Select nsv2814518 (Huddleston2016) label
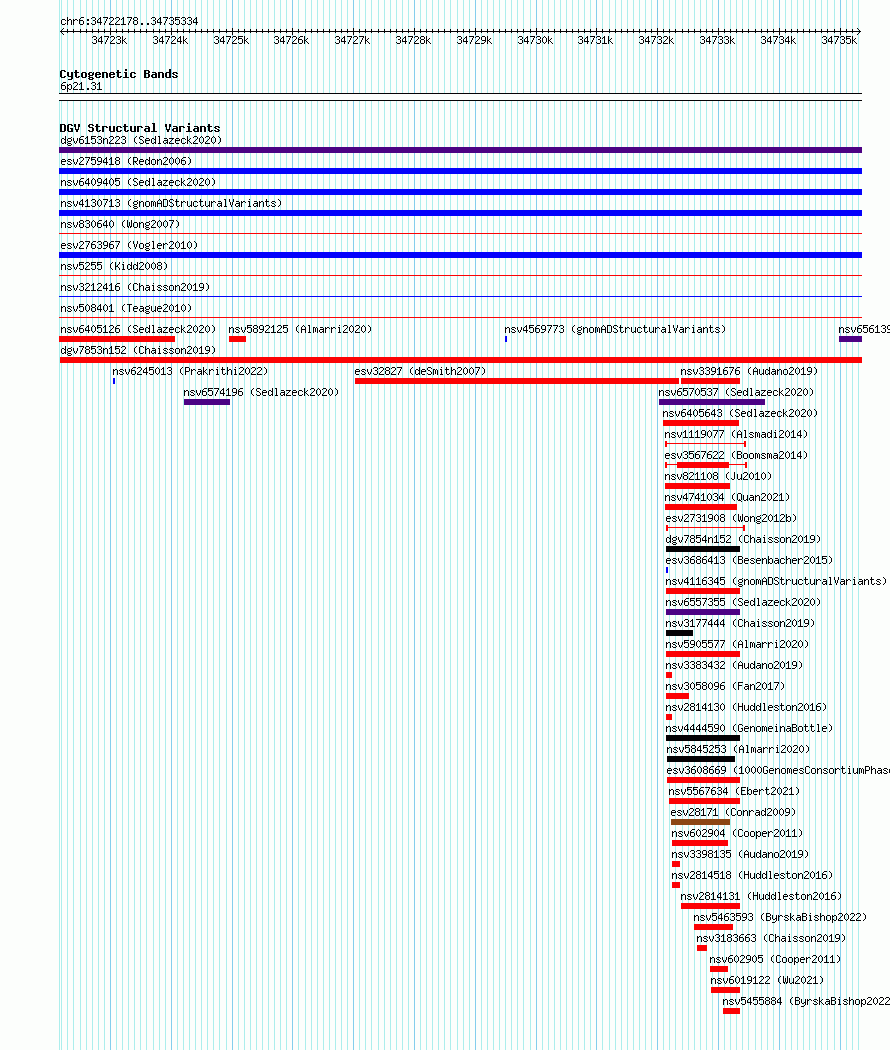 pos(752,875)
